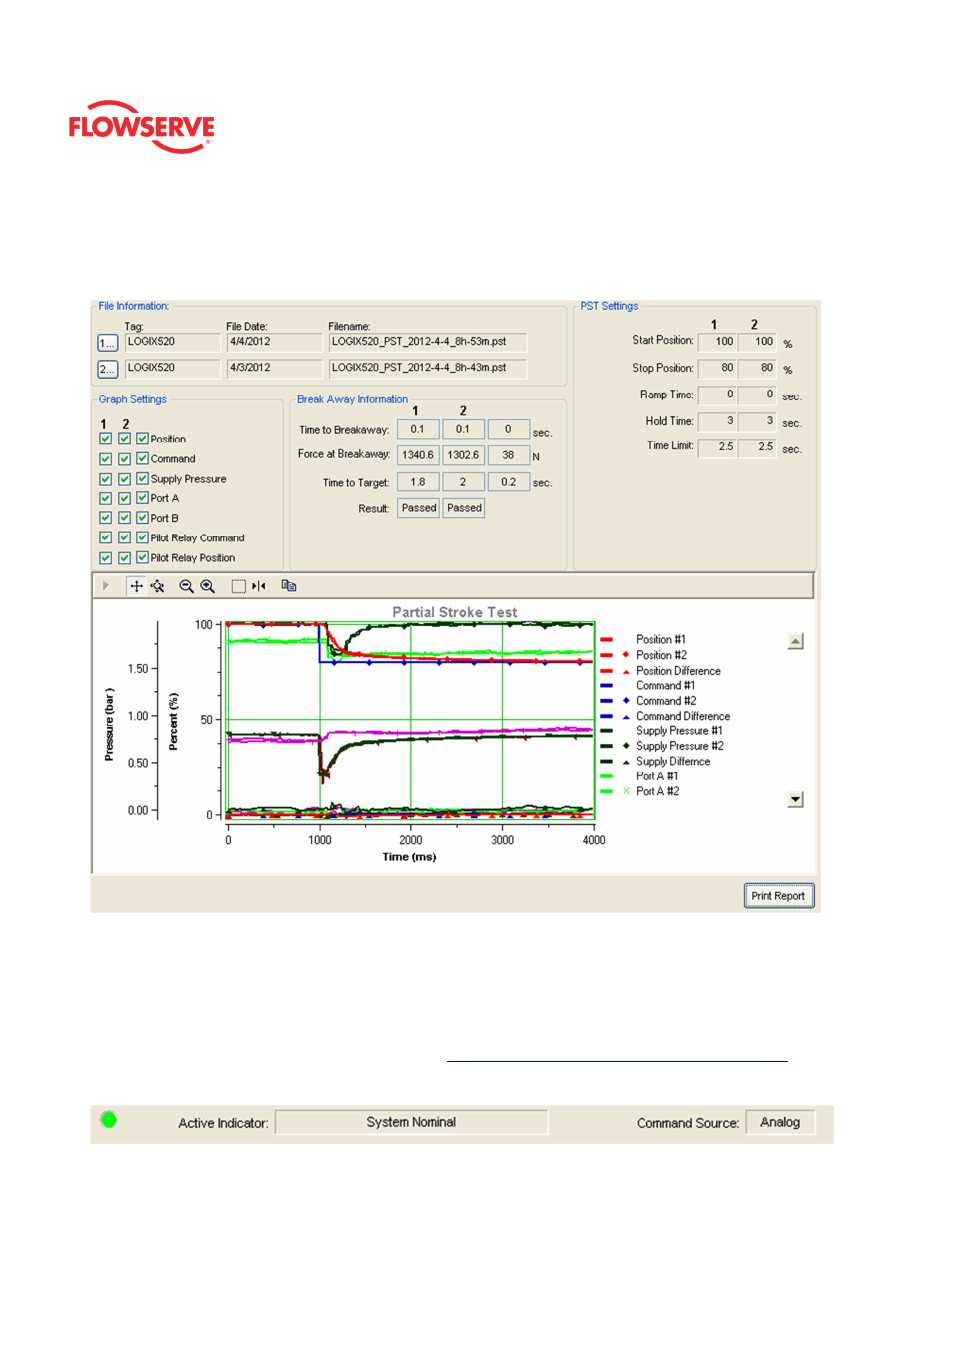Toggle the Command difference checkbox
Viewport: 954px width, 1351px height.
(x=142, y=458)
